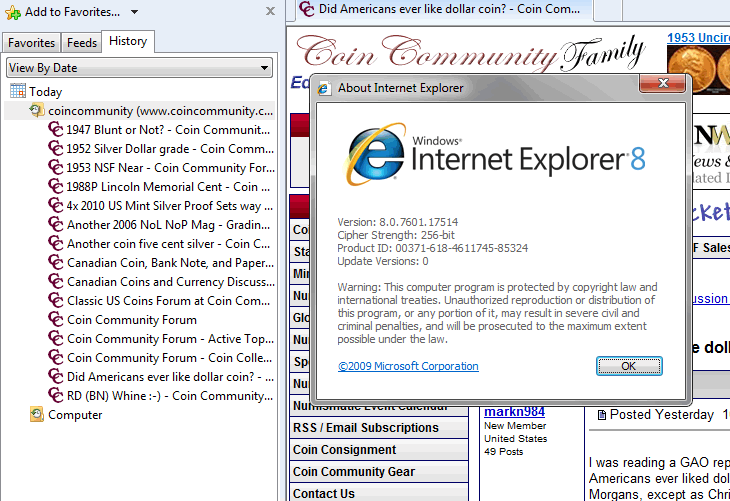
Task: Click site icon beside '1953 NSF Near'
Action: click(55, 167)
